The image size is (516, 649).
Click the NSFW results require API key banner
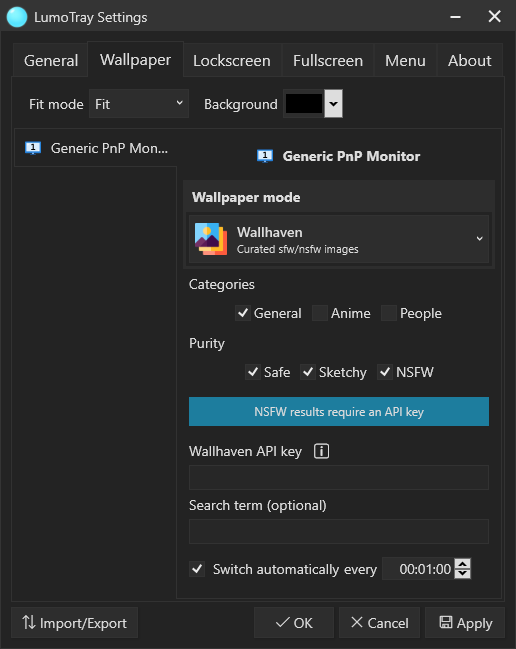click(339, 411)
